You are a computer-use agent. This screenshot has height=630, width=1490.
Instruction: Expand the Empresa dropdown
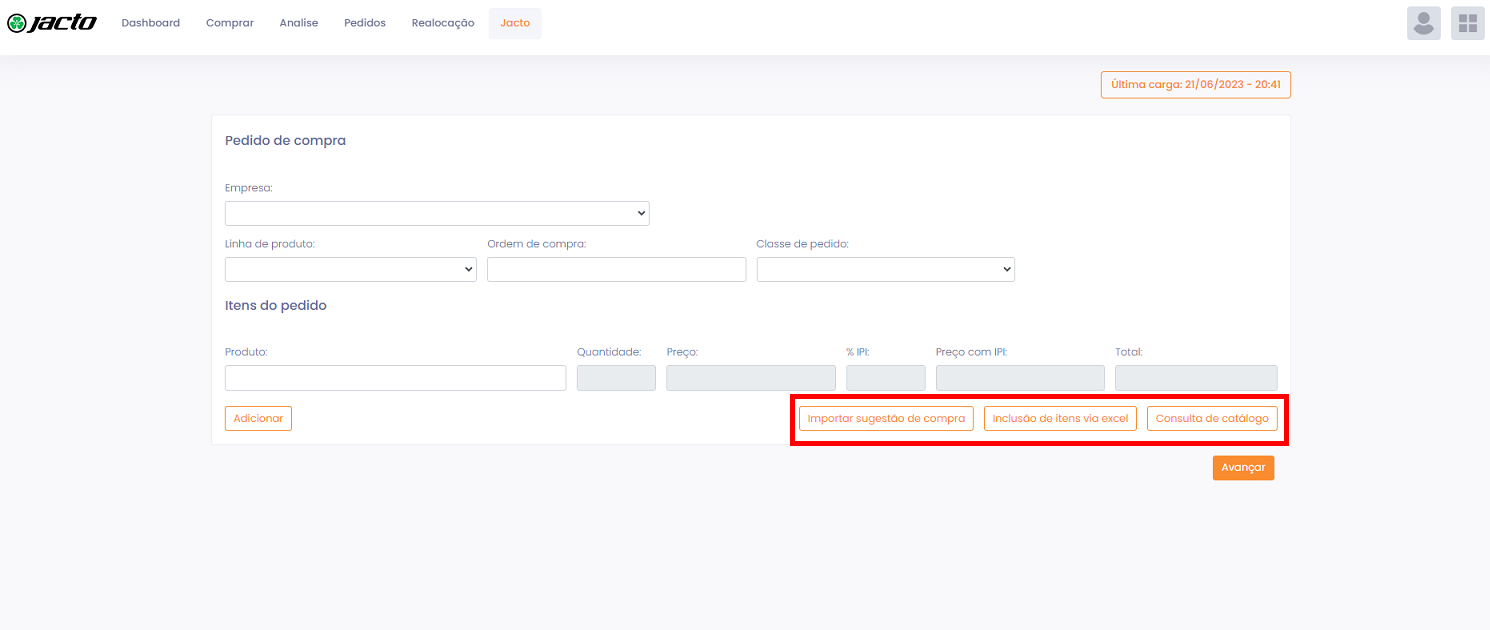(x=437, y=213)
